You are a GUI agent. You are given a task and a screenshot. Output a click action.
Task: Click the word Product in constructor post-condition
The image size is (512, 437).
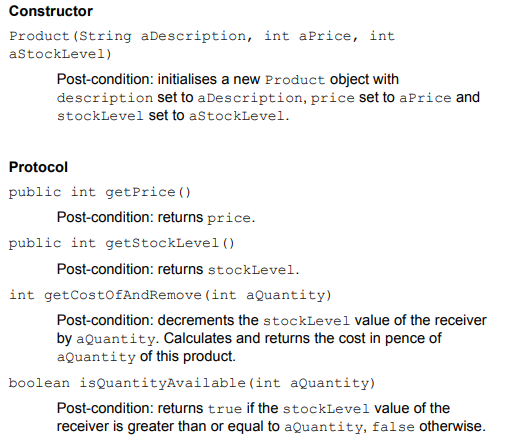295,80
